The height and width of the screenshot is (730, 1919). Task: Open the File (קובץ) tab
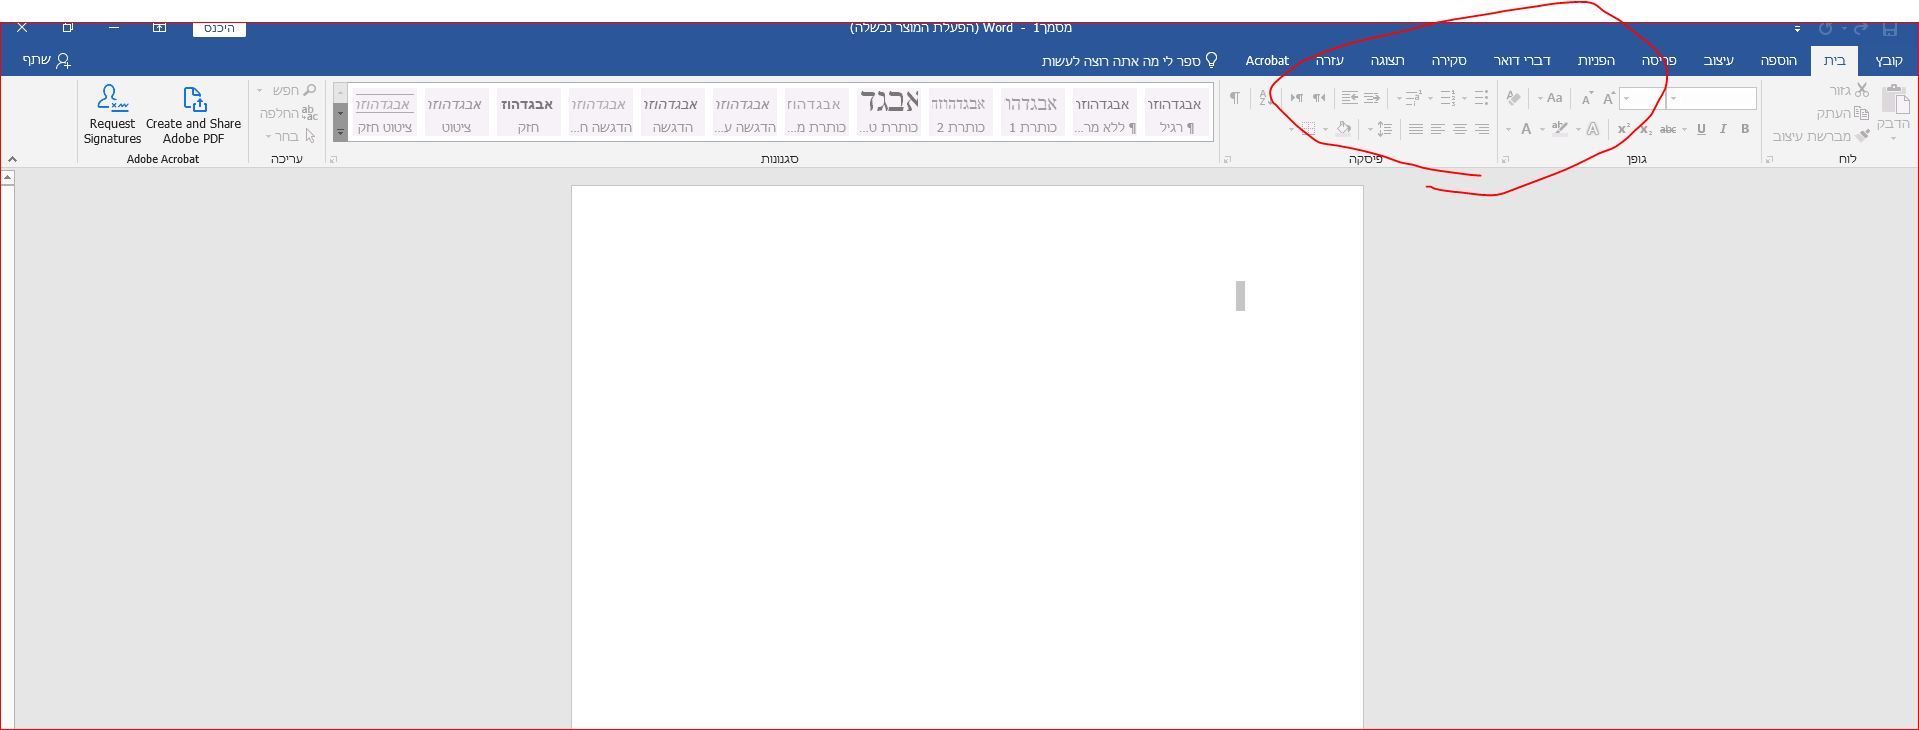pyautogui.click(x=1888, y=61)
